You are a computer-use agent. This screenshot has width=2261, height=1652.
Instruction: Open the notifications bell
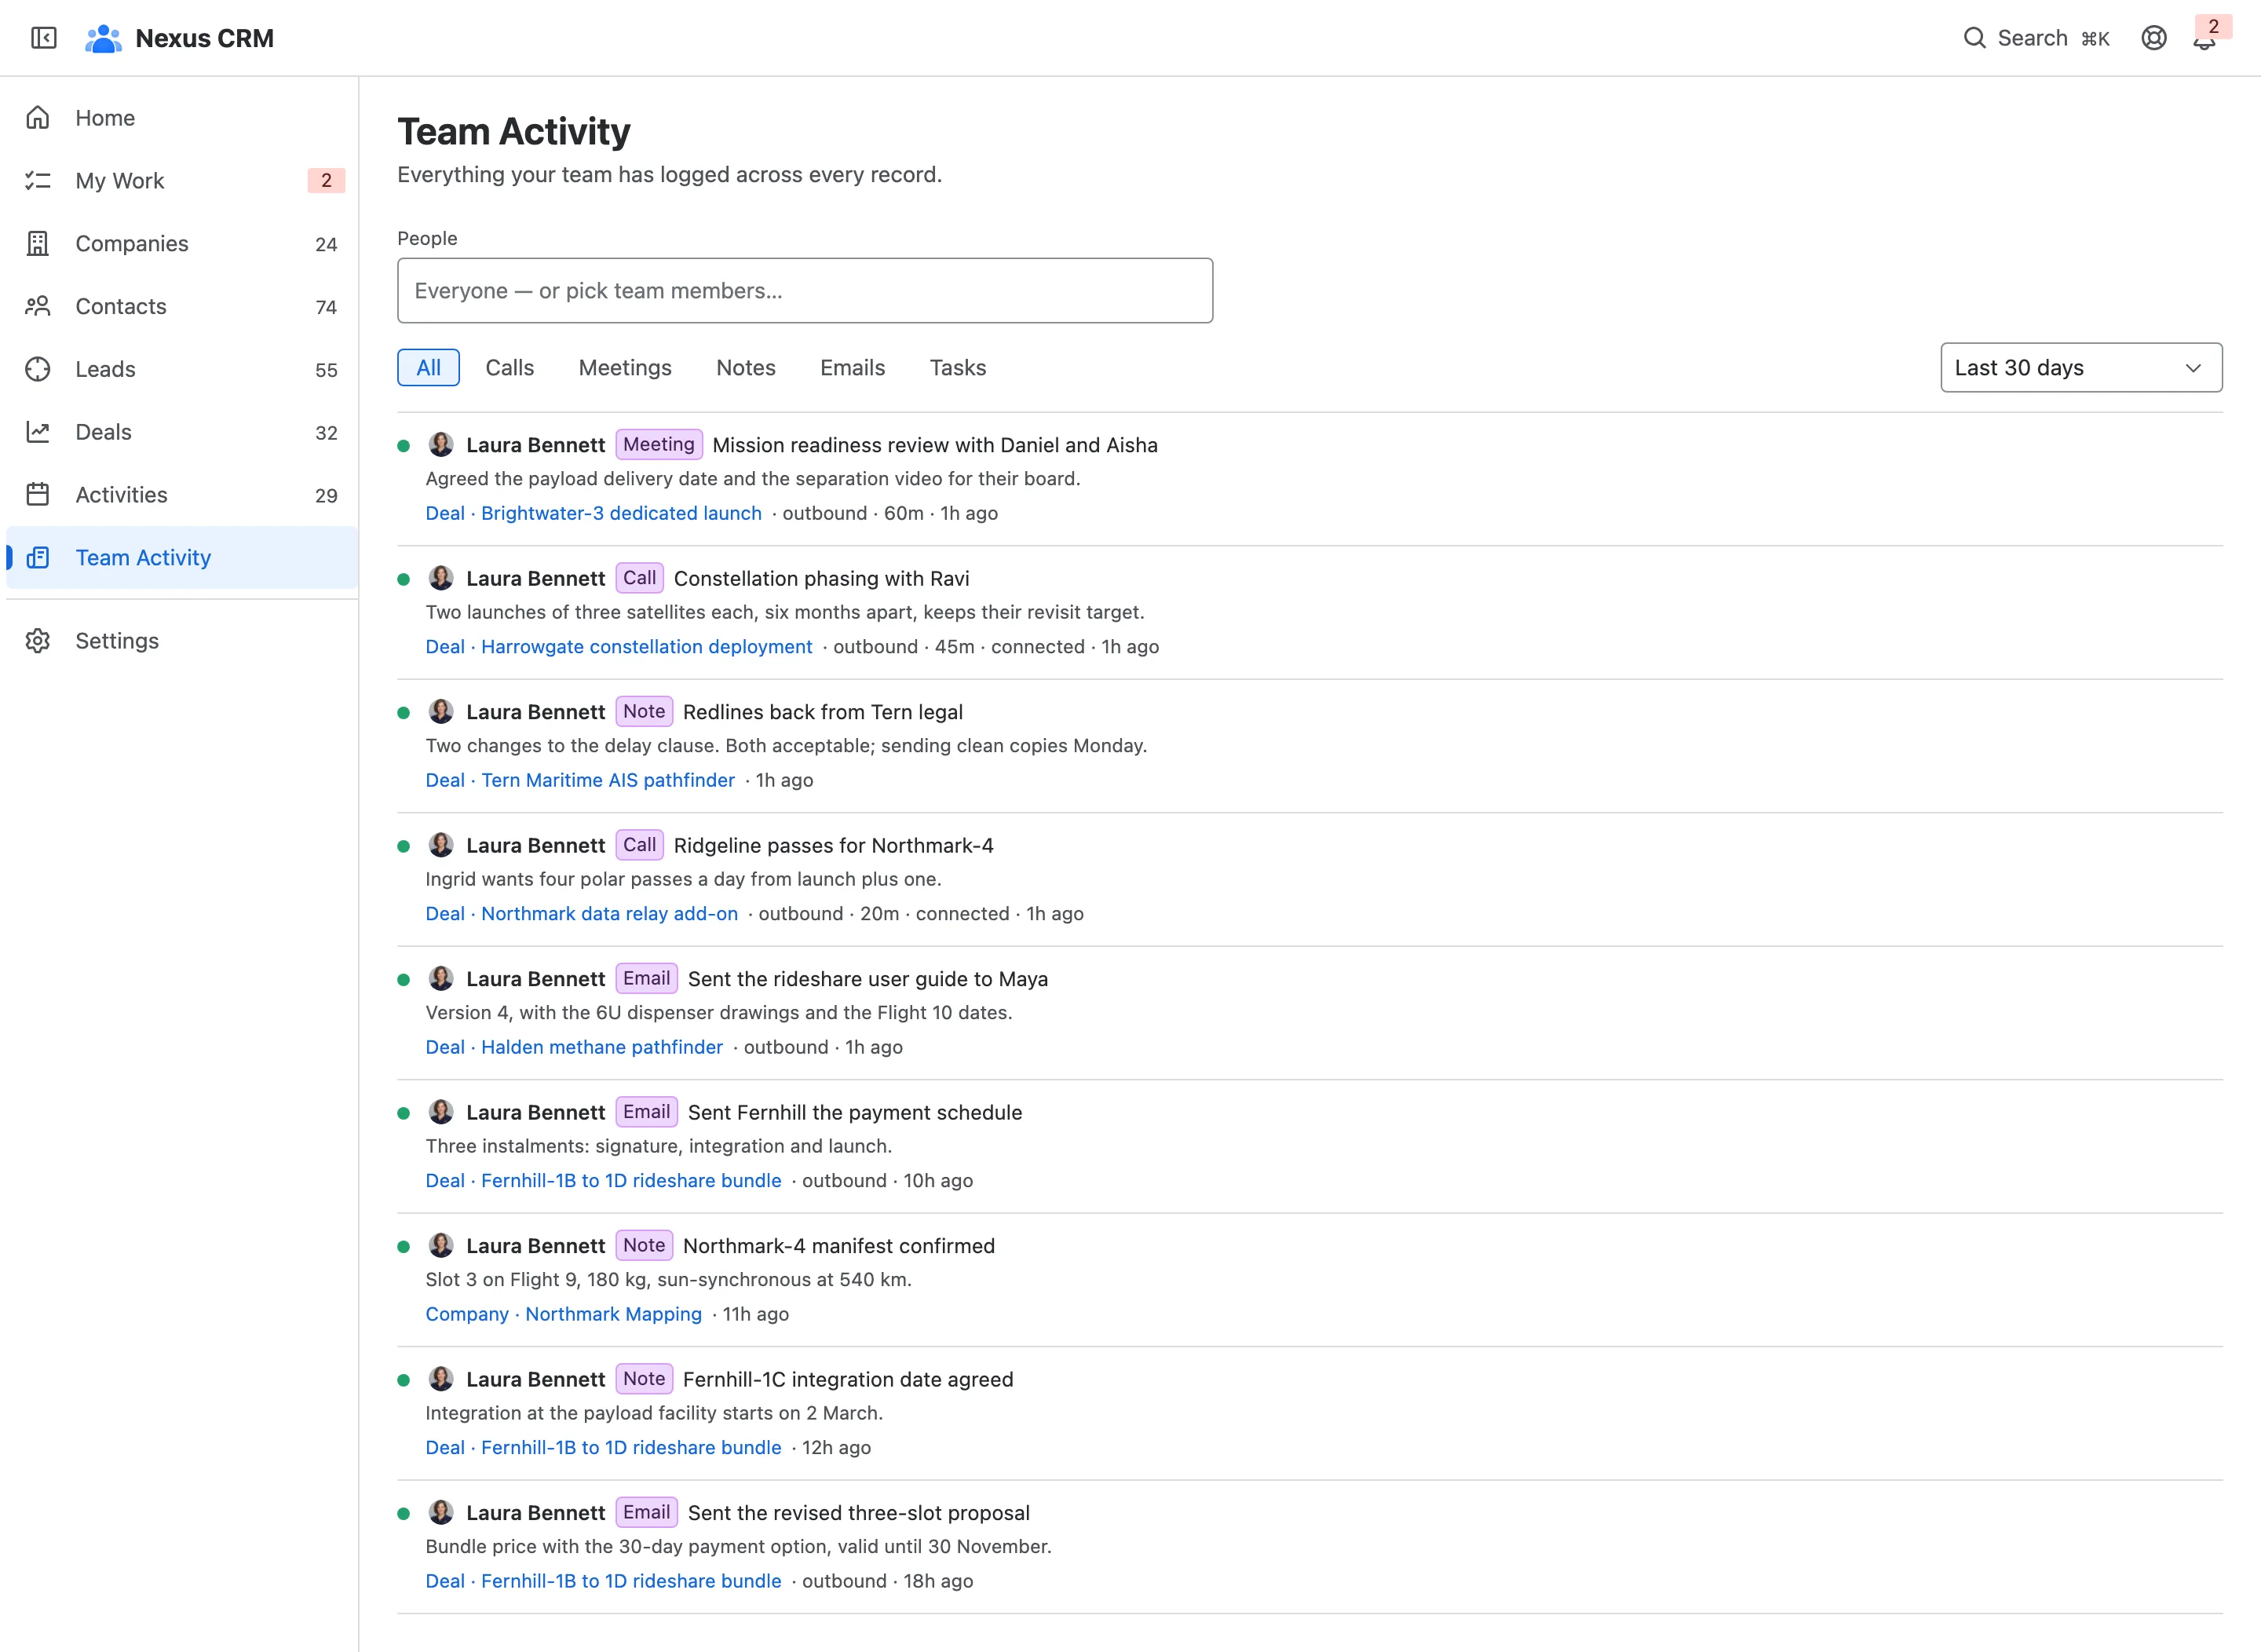[x=2204, y=40]
